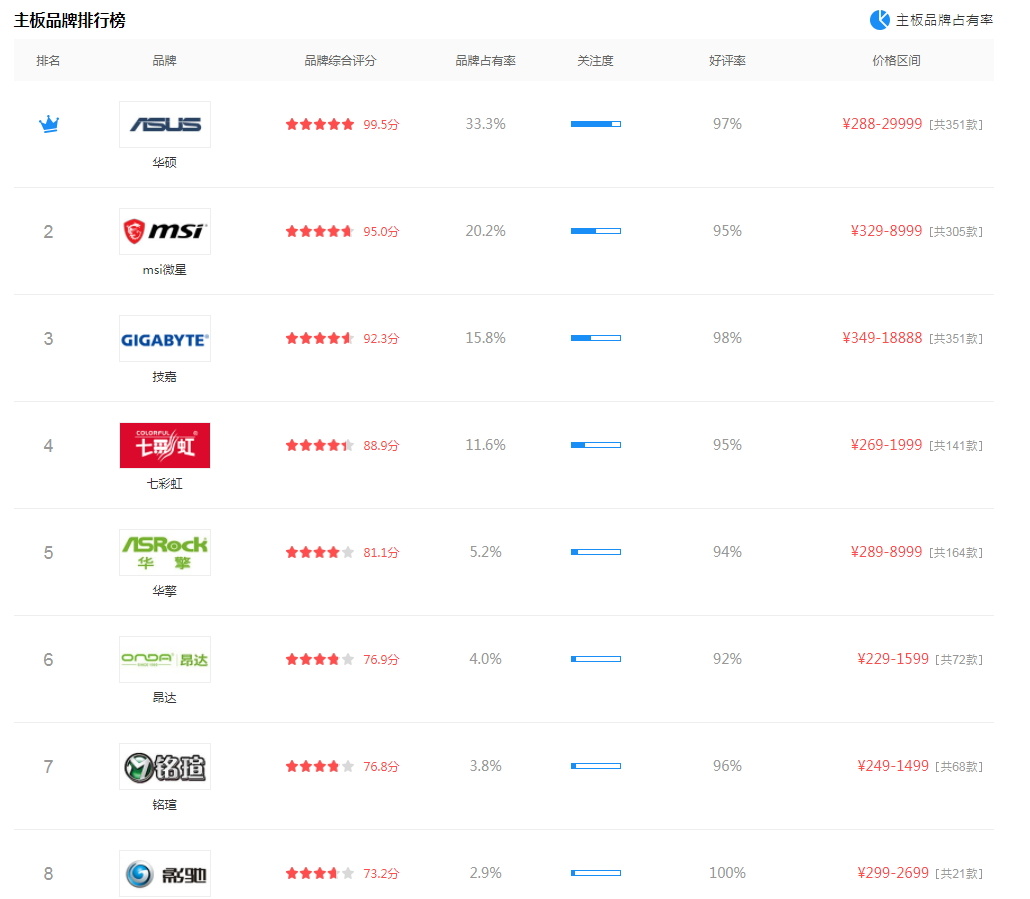Click GIGABYTE price range ¥349-18888
The width and height of the screenshot is (1030, 899).
[882, 338]
